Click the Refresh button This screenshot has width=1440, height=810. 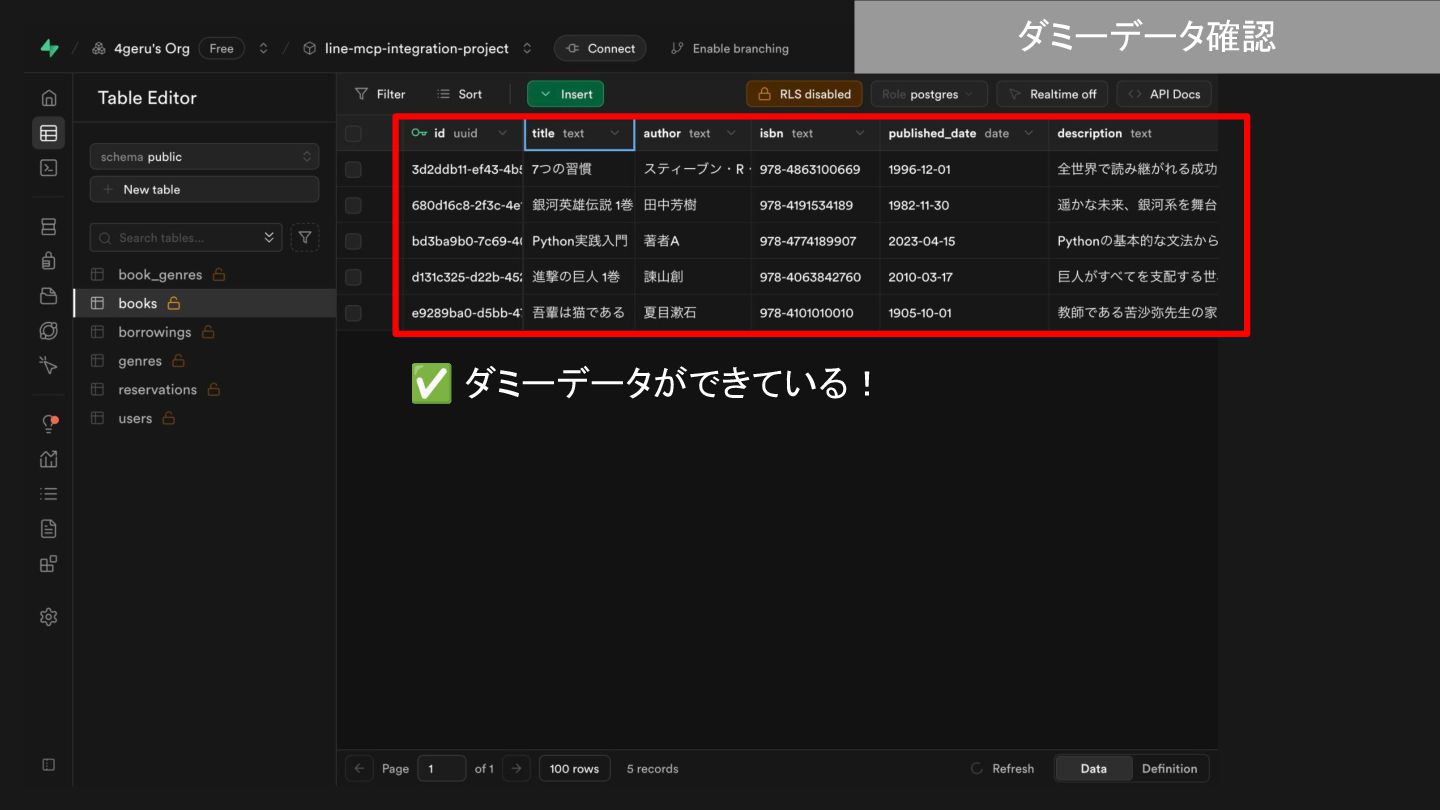[1002, 768]
